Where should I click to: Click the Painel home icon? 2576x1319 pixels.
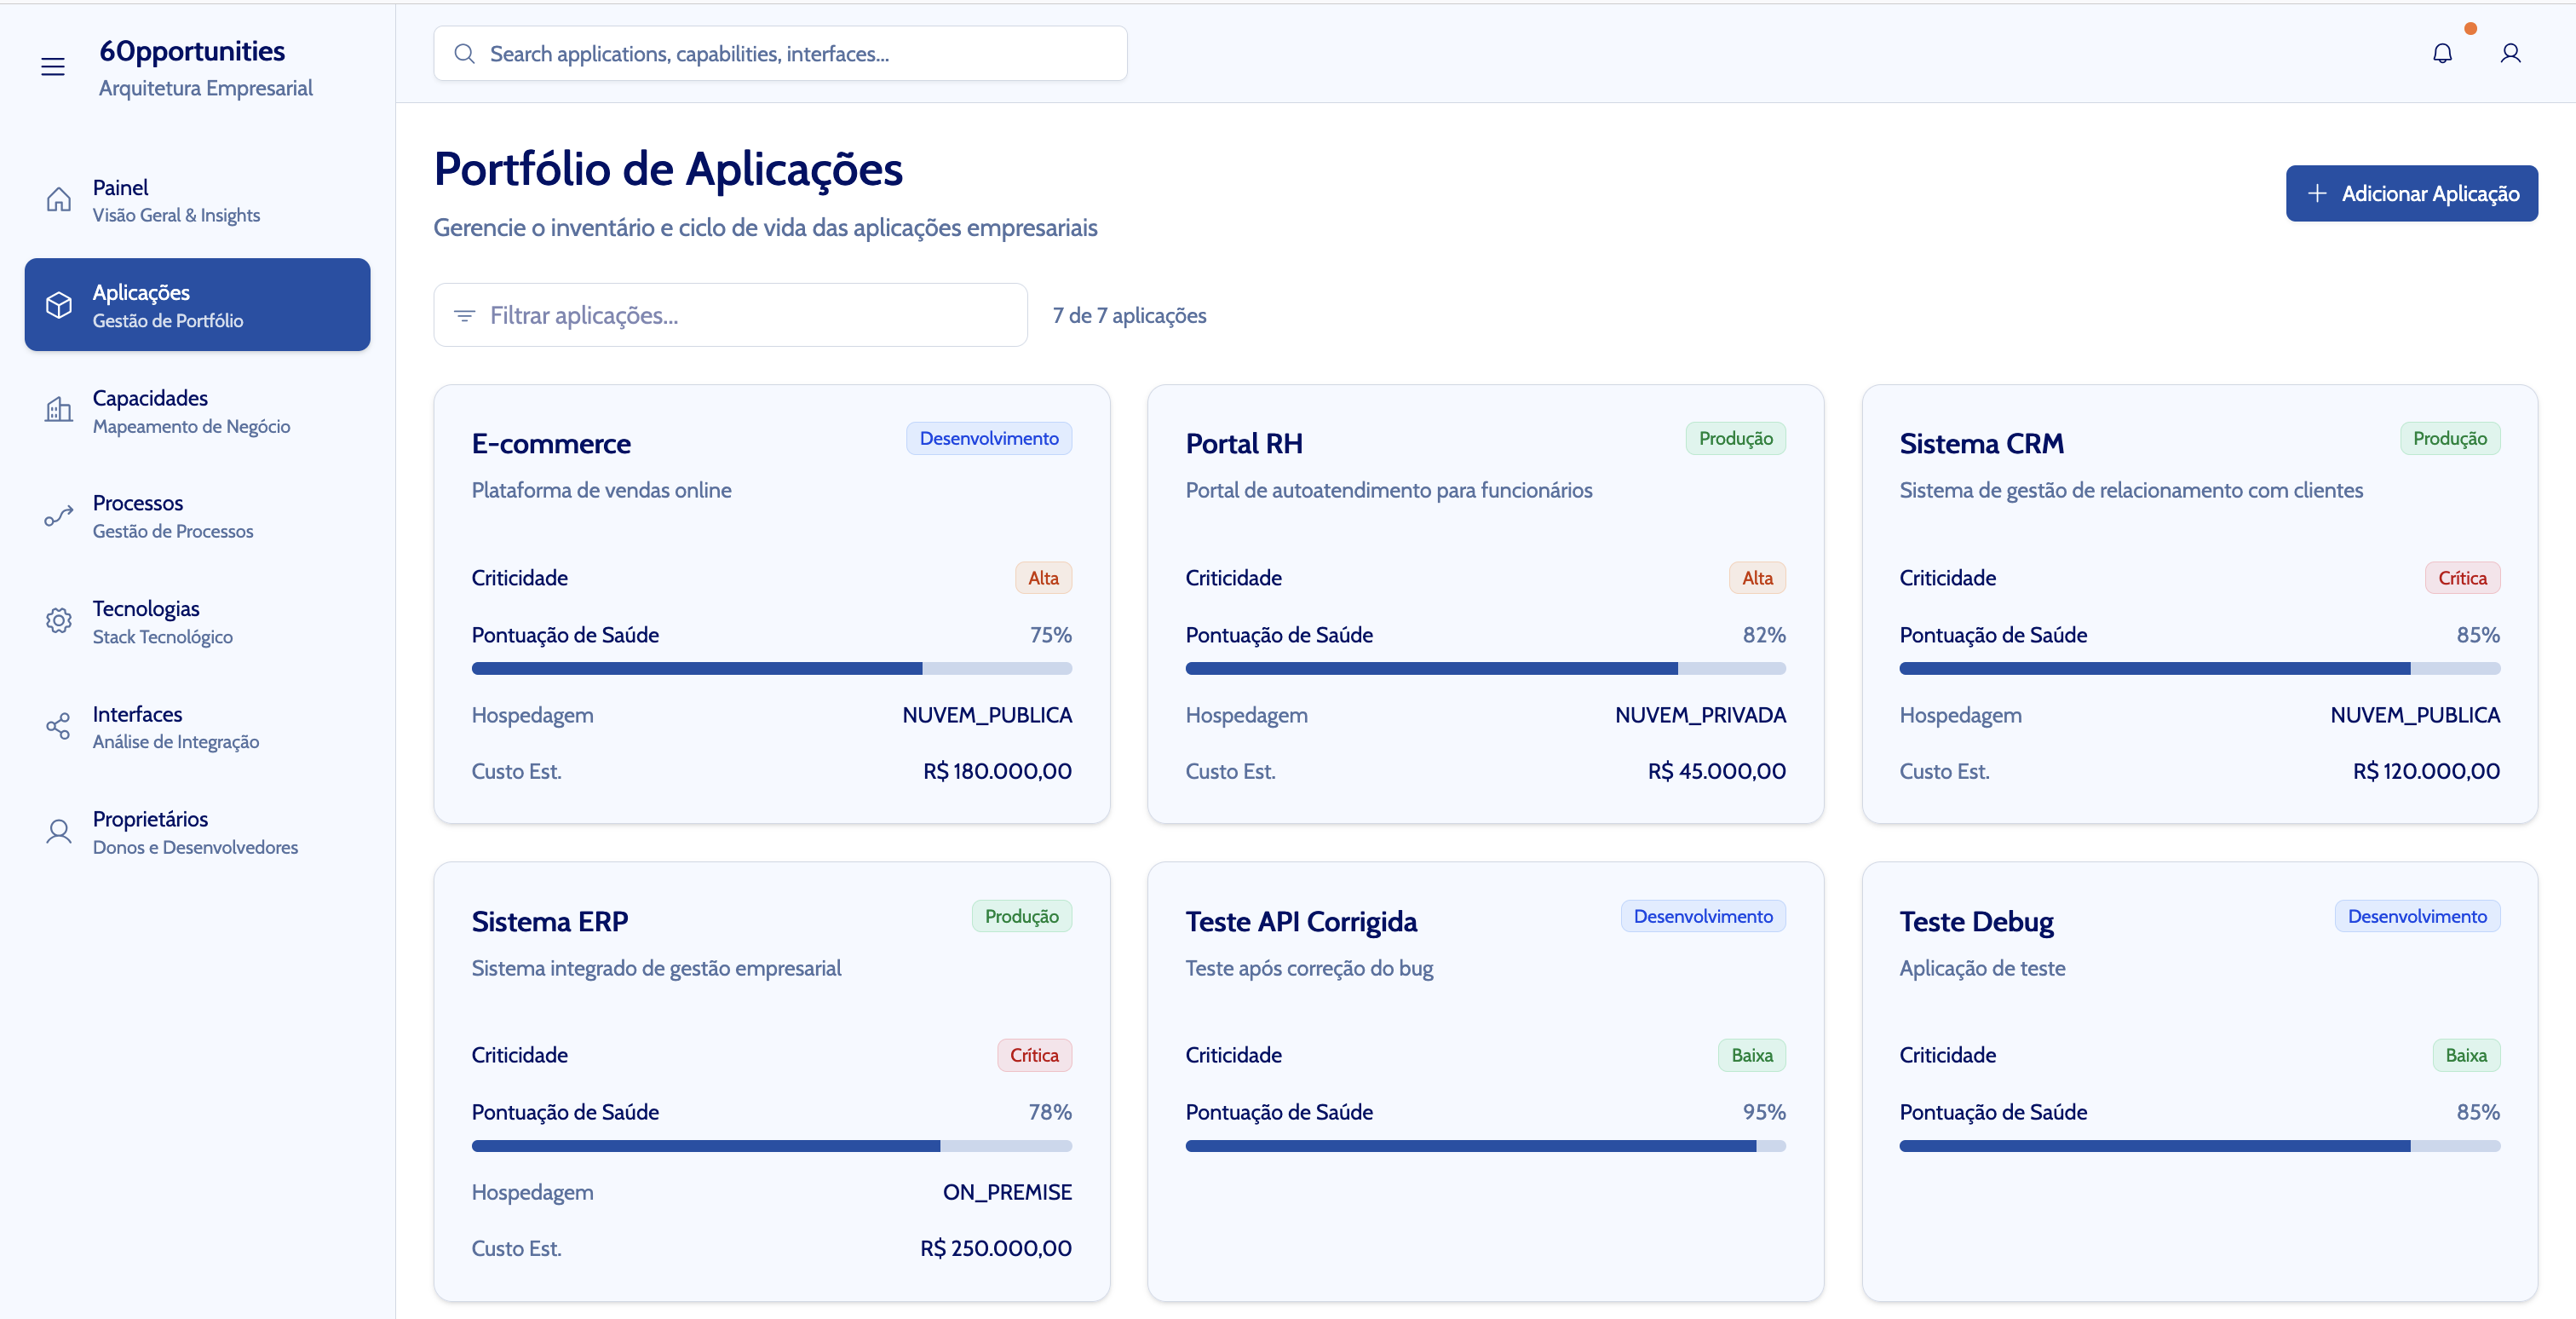coord(59,200)
